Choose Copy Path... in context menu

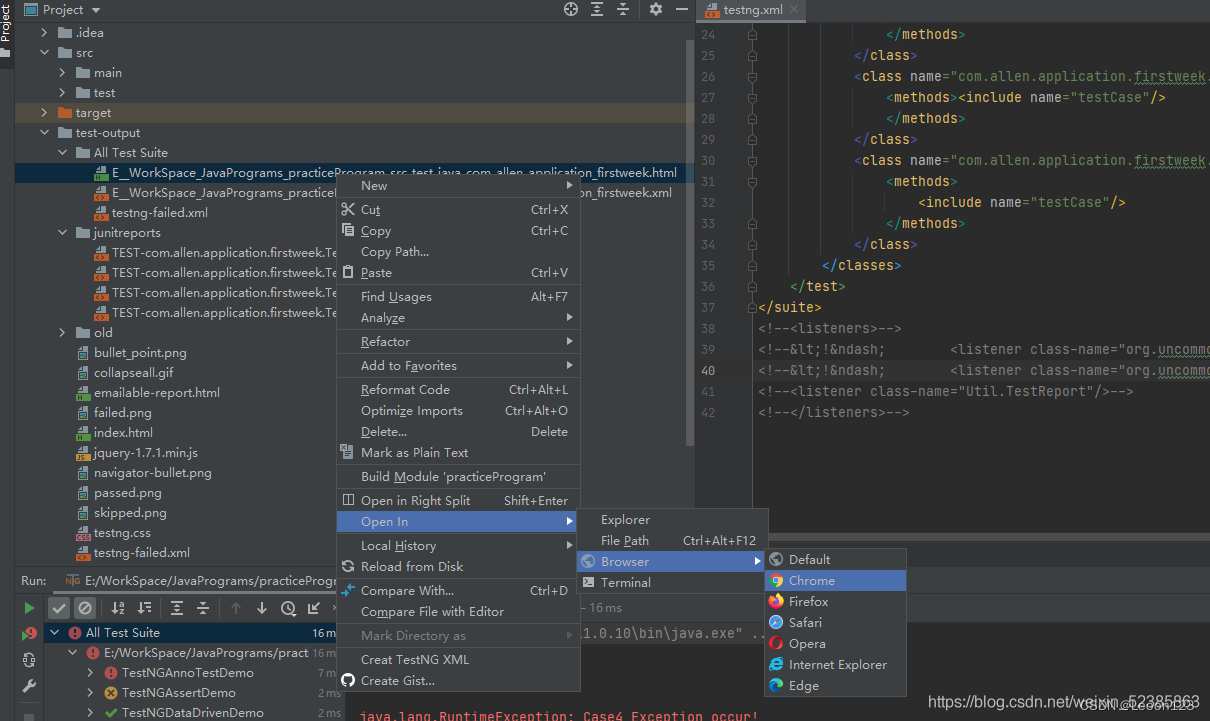click(x=458, y=252)
